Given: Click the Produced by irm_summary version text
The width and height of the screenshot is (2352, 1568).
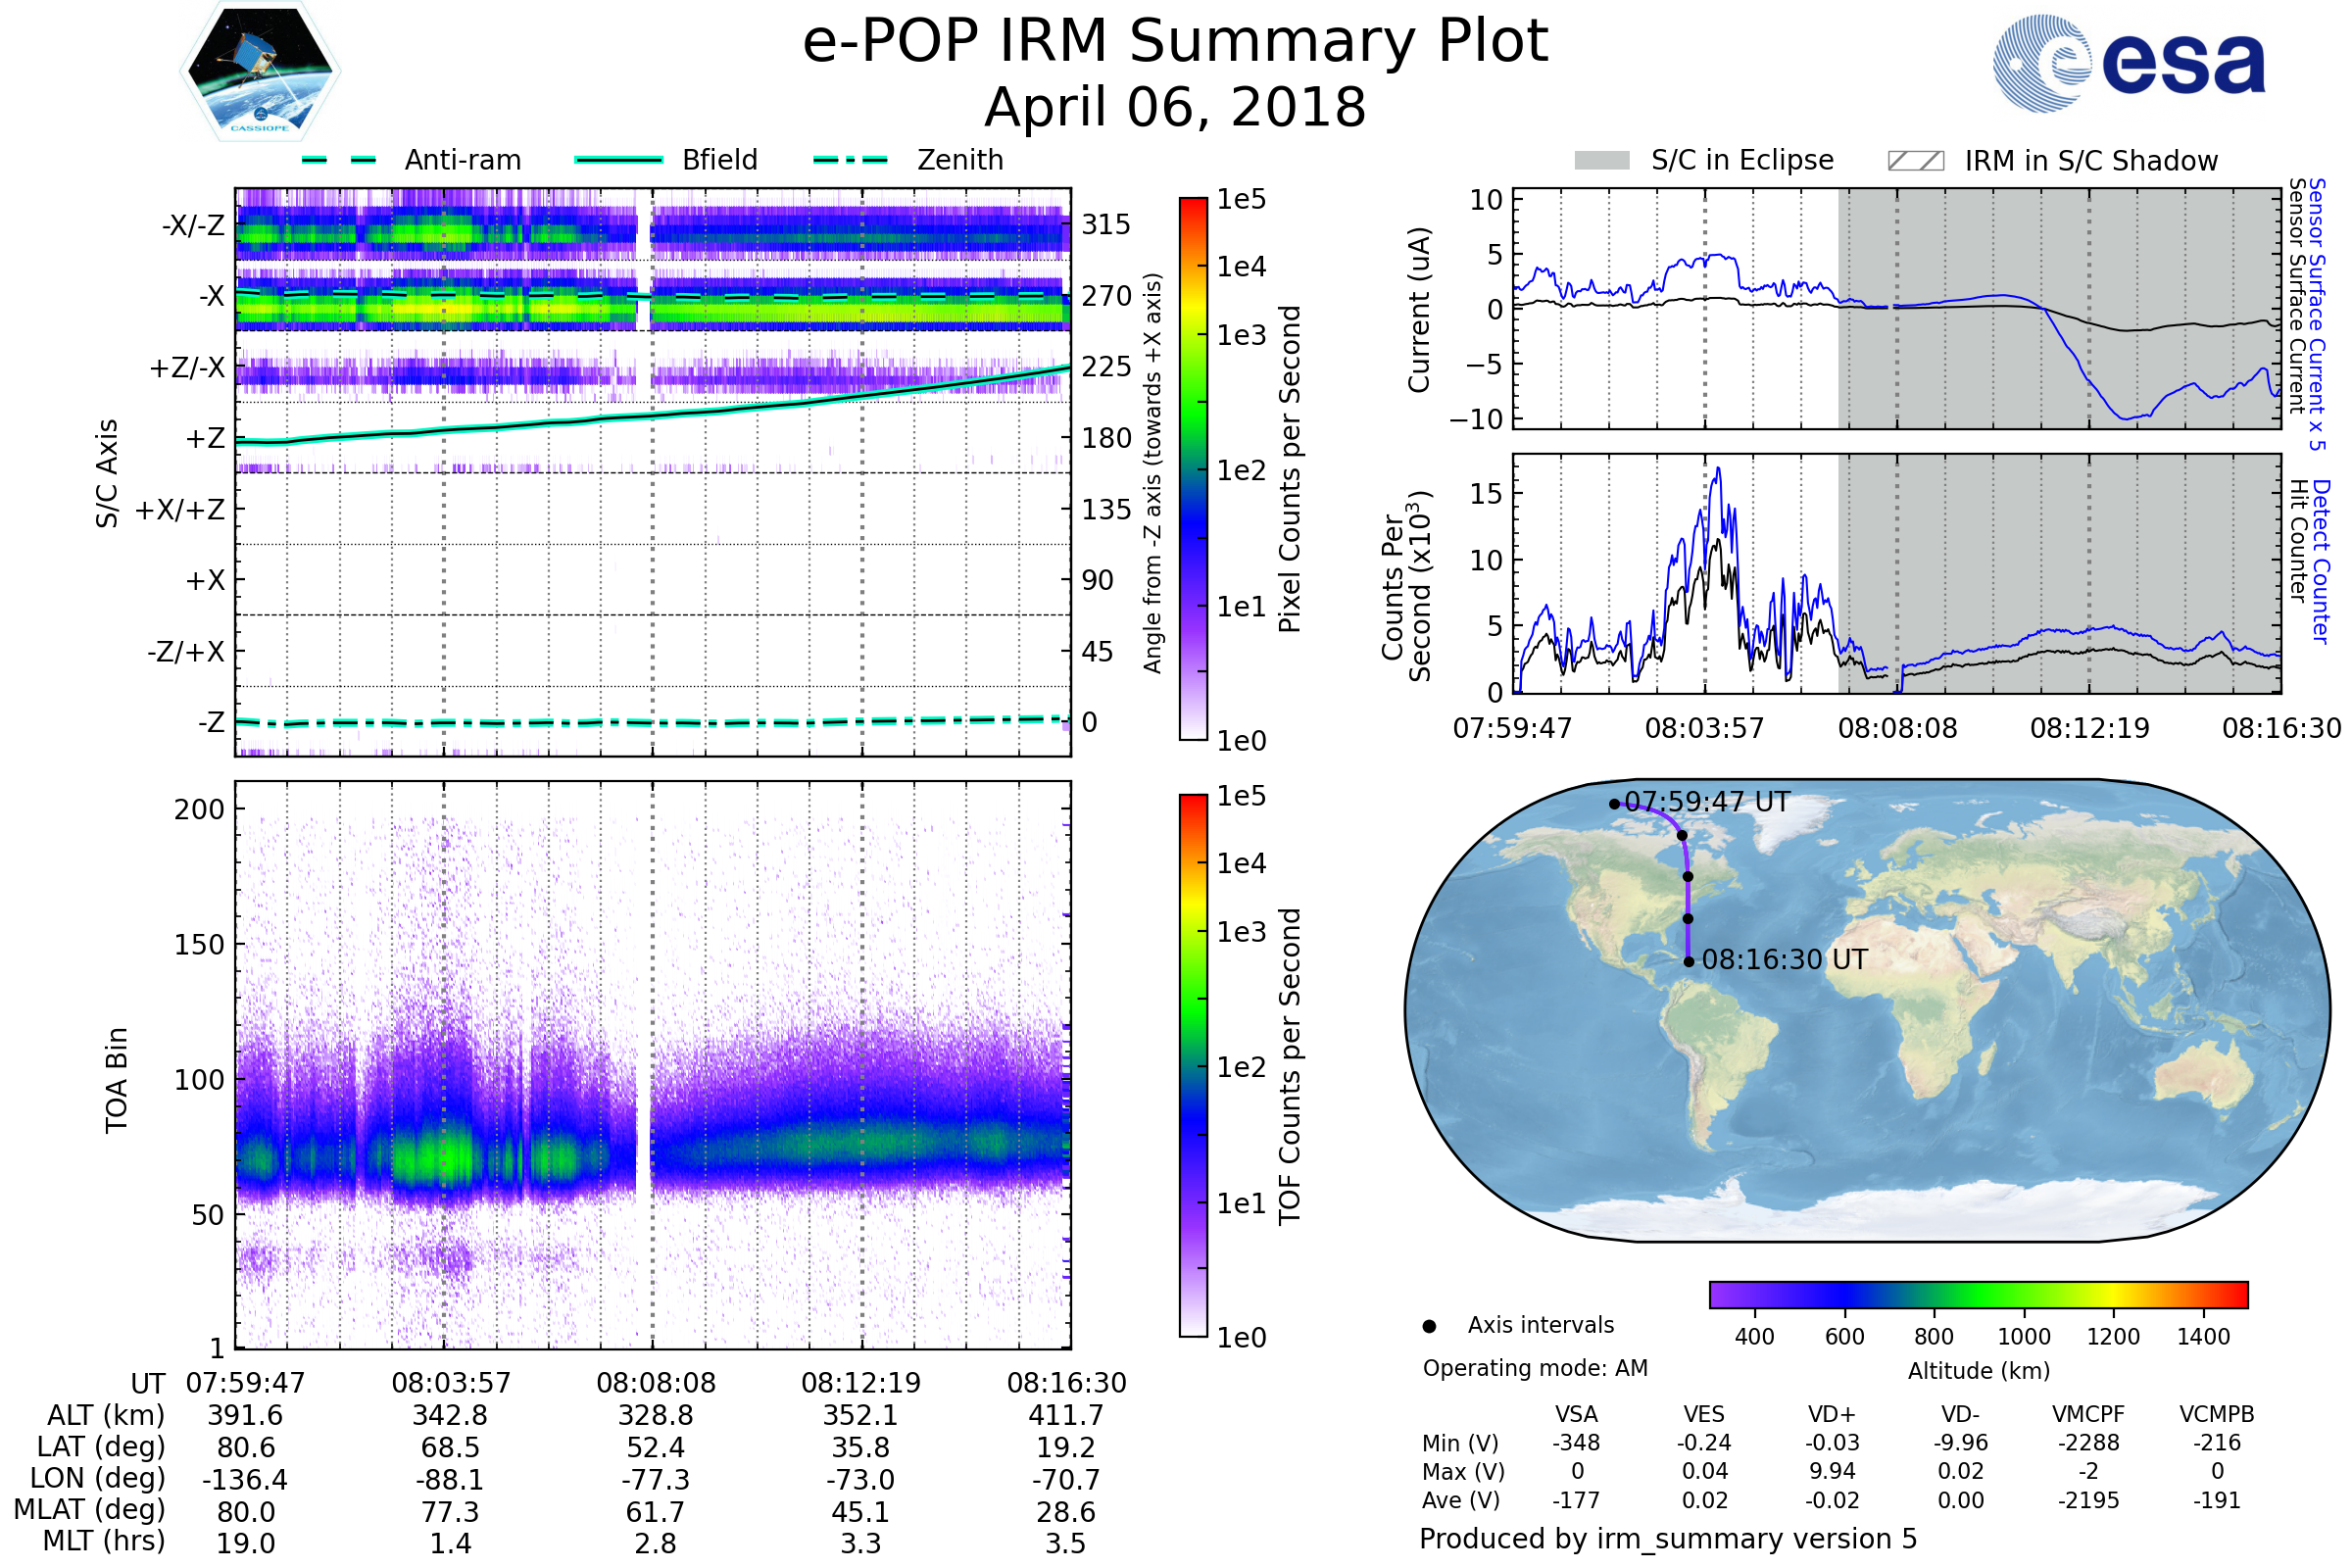Looking at the screenshot, I should click(1667, 1538).
